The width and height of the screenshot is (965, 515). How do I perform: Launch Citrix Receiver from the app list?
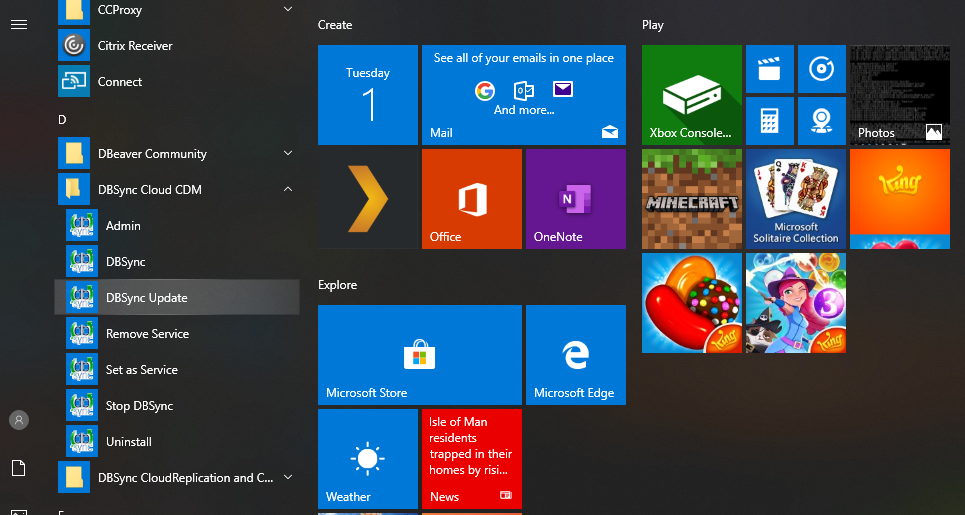(x=134, y=46)
